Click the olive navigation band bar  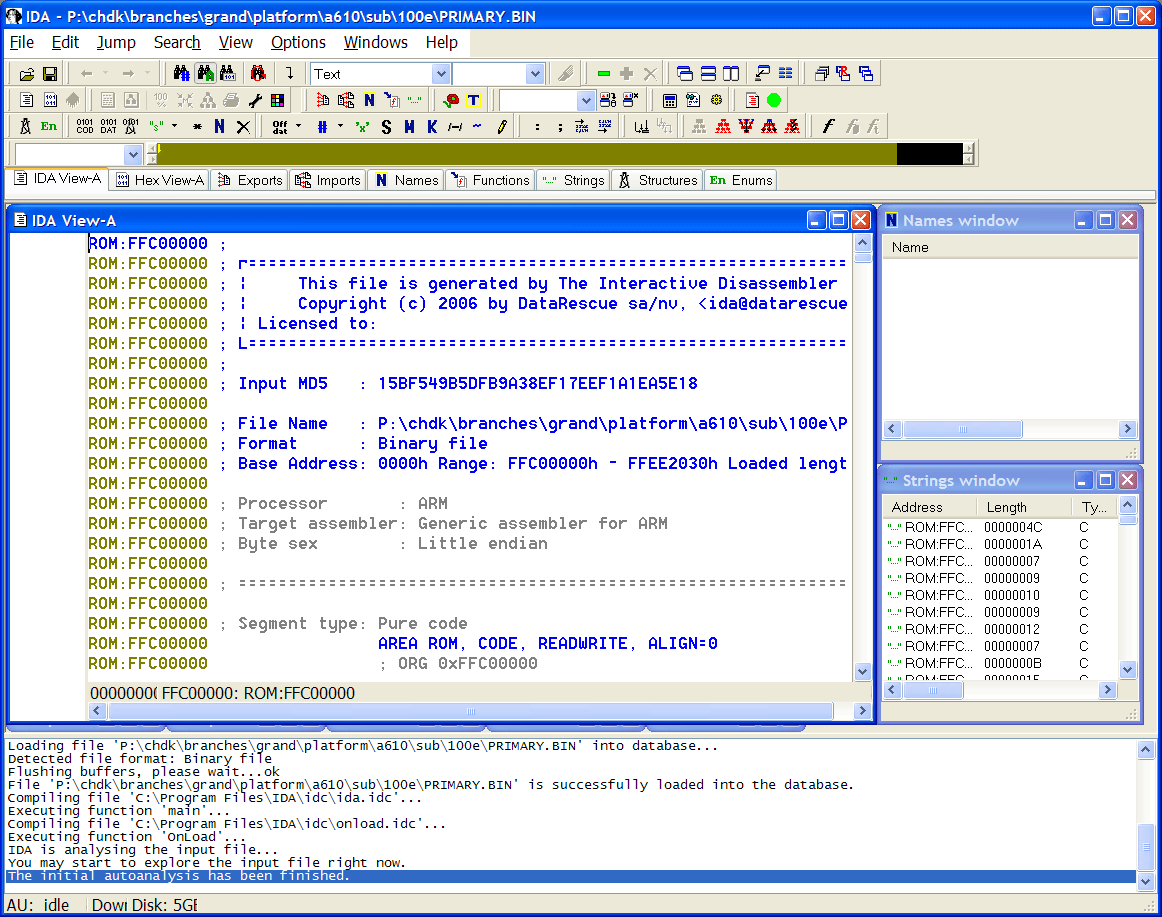point(520,154)
